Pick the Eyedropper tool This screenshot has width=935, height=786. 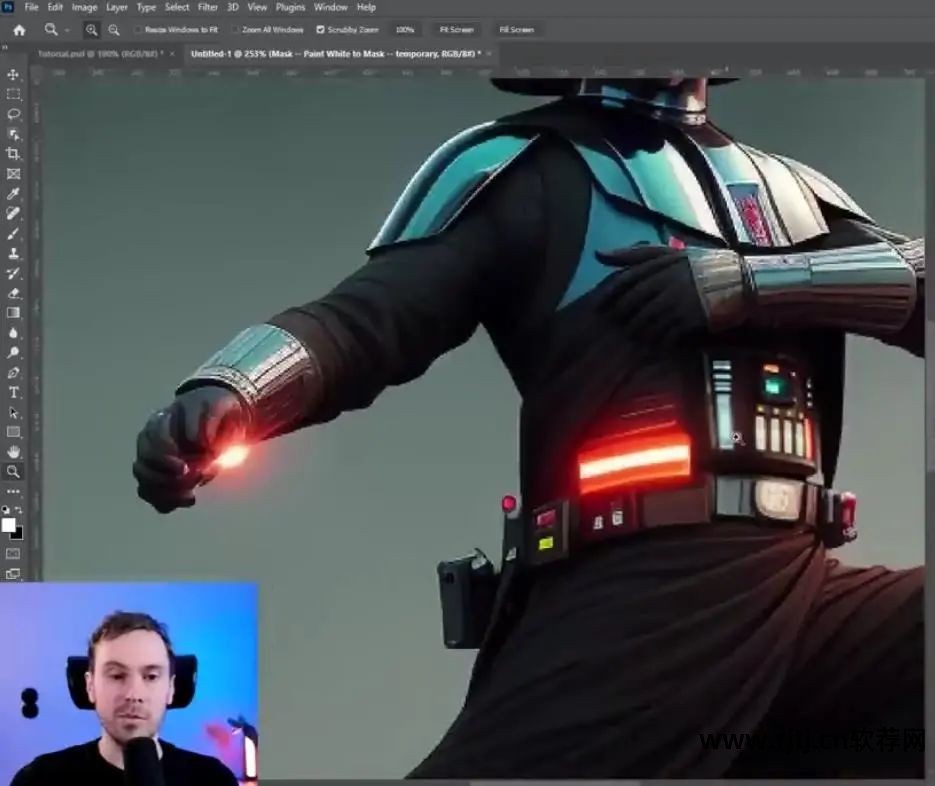click(x=13, y=194)
